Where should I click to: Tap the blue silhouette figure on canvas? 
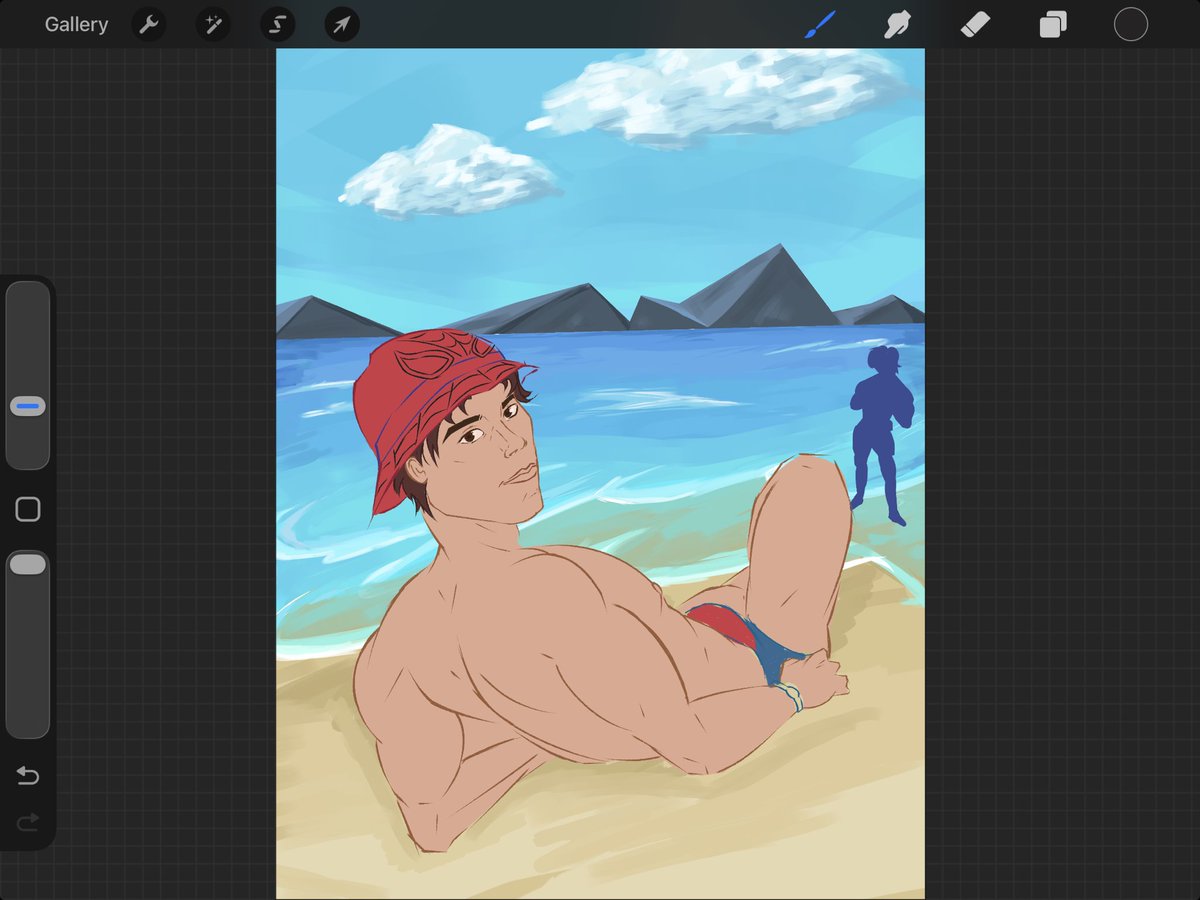point(881,435)
